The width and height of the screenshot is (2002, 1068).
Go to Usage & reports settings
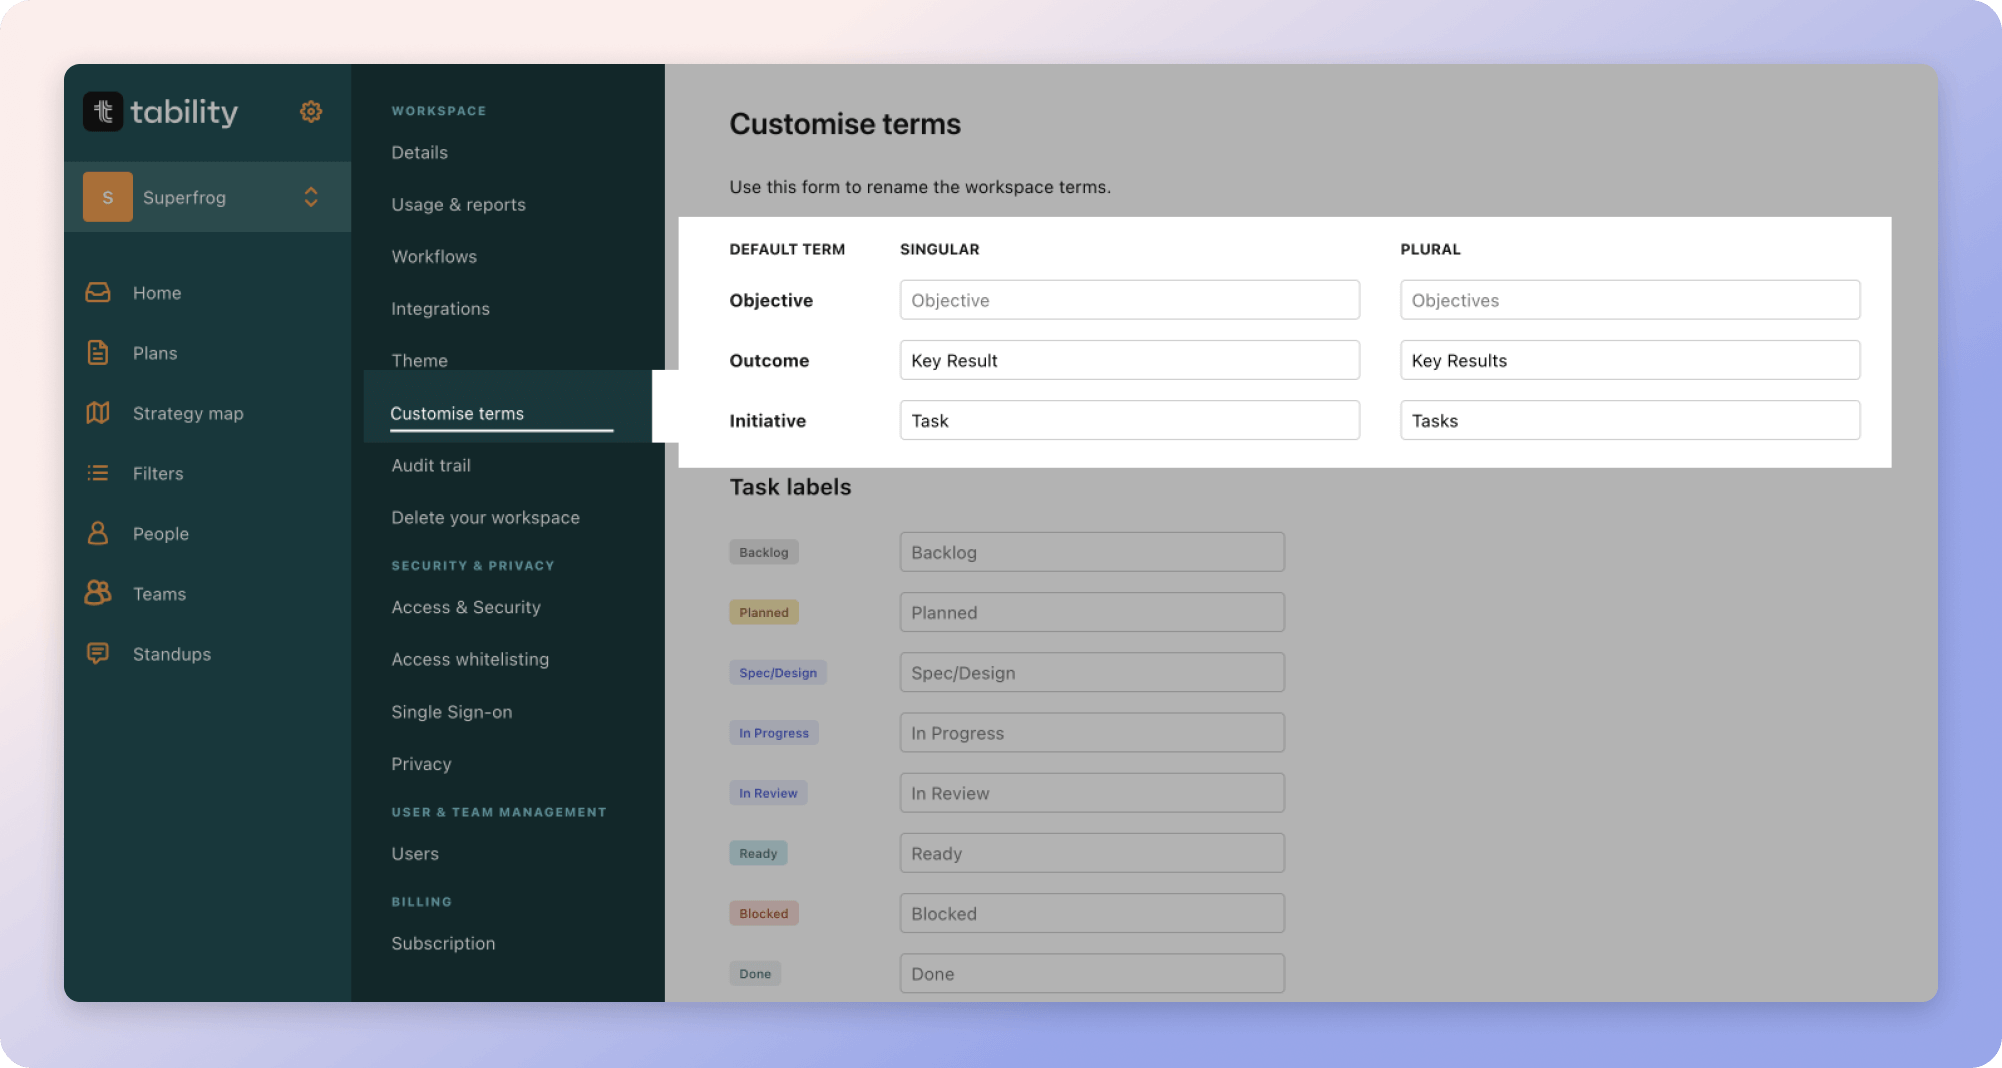458,204
